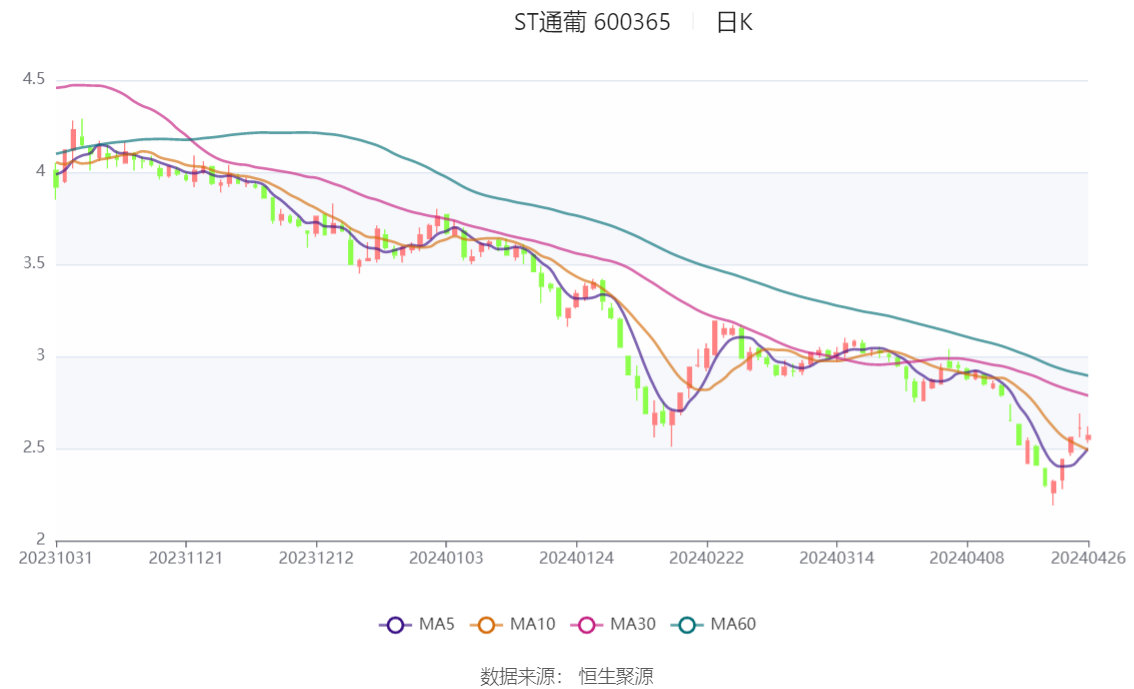
Task: Click x-axis date label 20240103
Action: coord(446,558)
